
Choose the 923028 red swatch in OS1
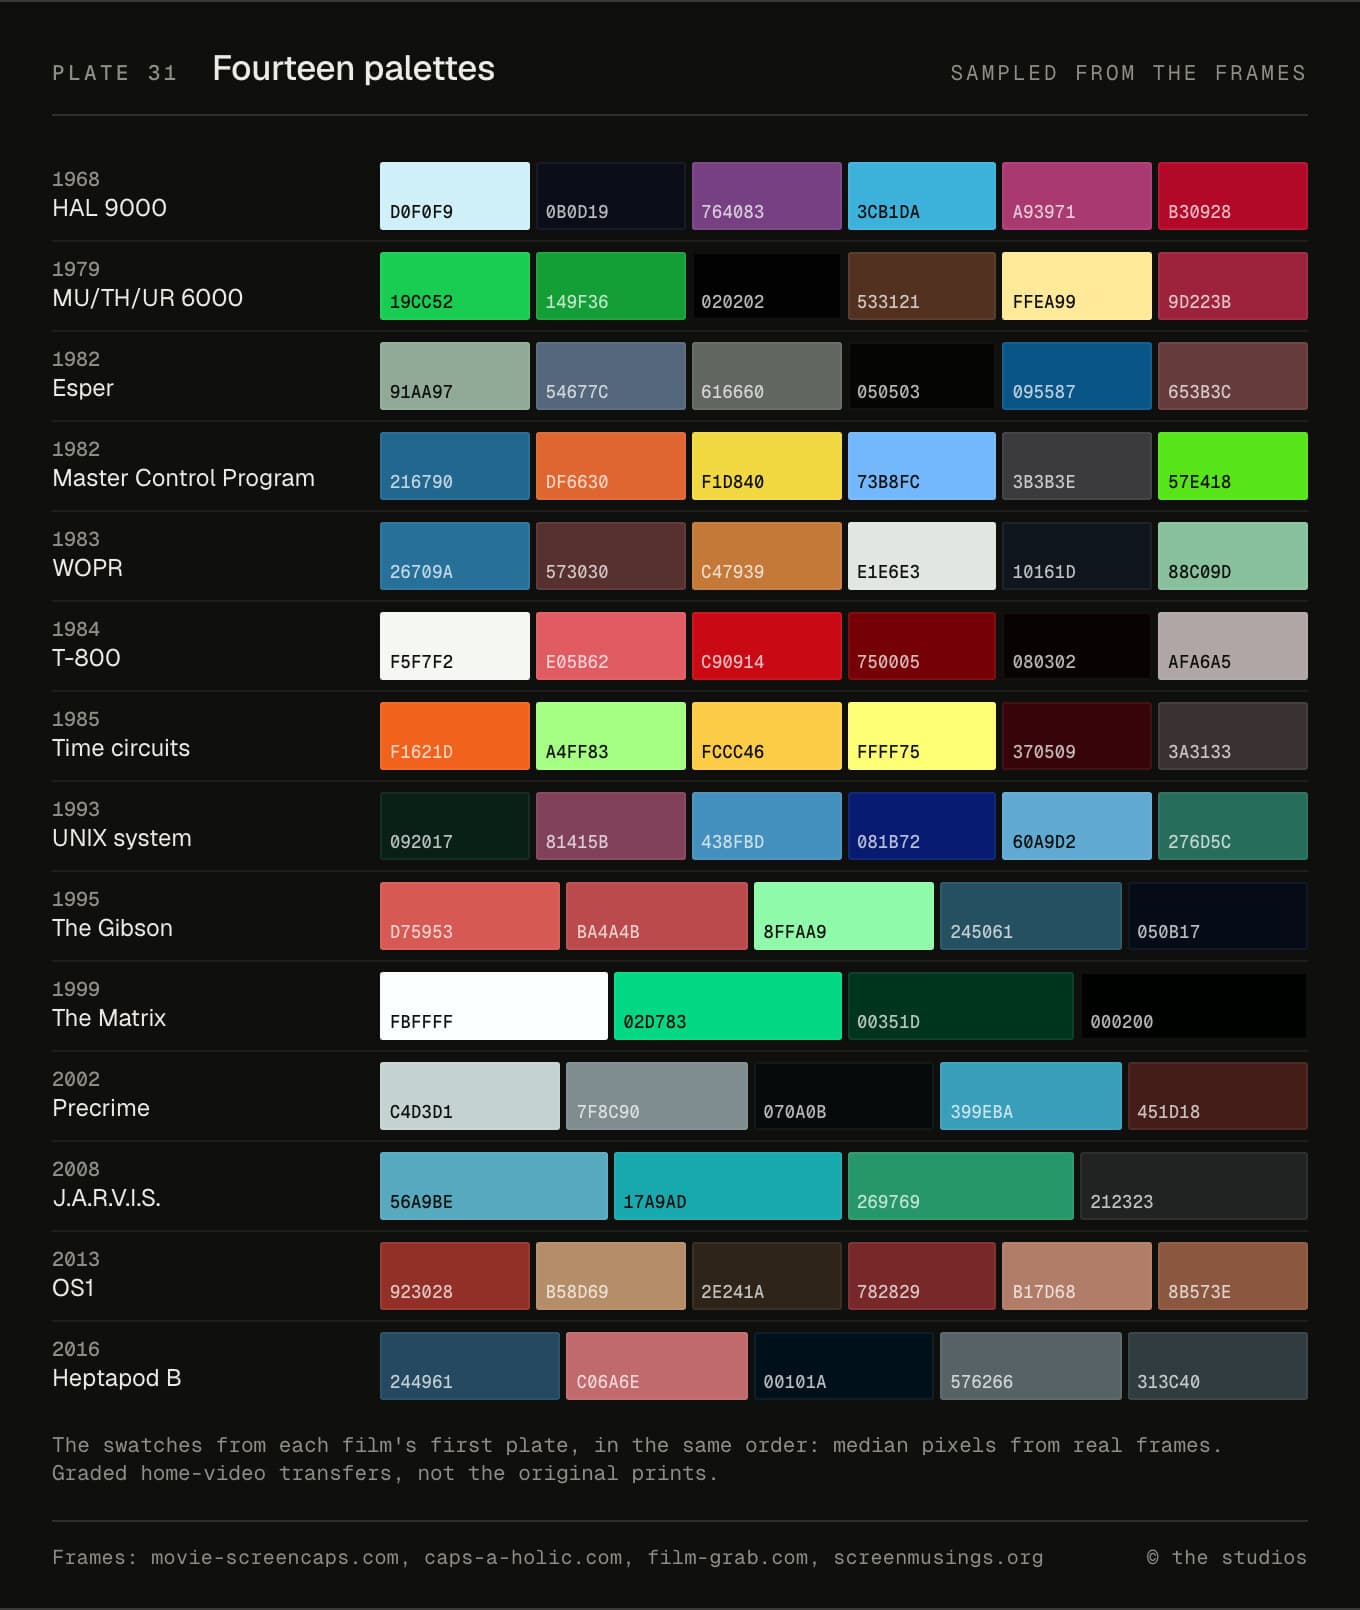(x=455, y=1276)
